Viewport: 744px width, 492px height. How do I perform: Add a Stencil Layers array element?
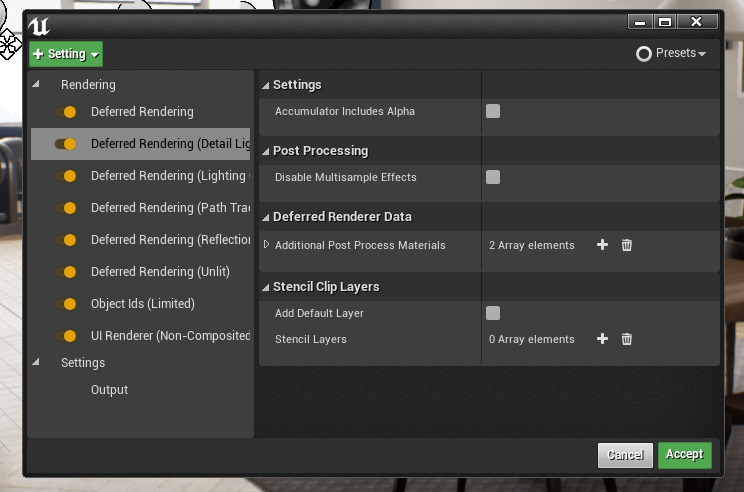[602, 339]
